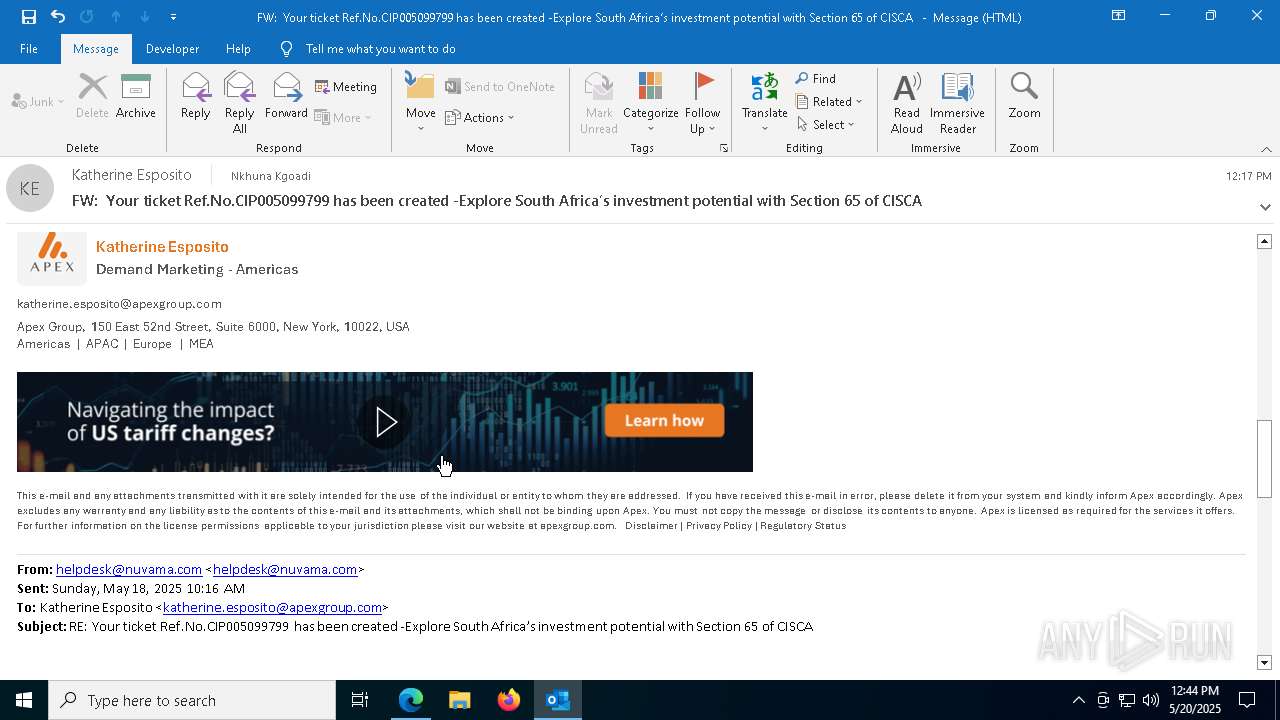Viewport: 1280px width, 720px height.
Task: Click the taskbar search box
Action: click(x=192, y=700)
